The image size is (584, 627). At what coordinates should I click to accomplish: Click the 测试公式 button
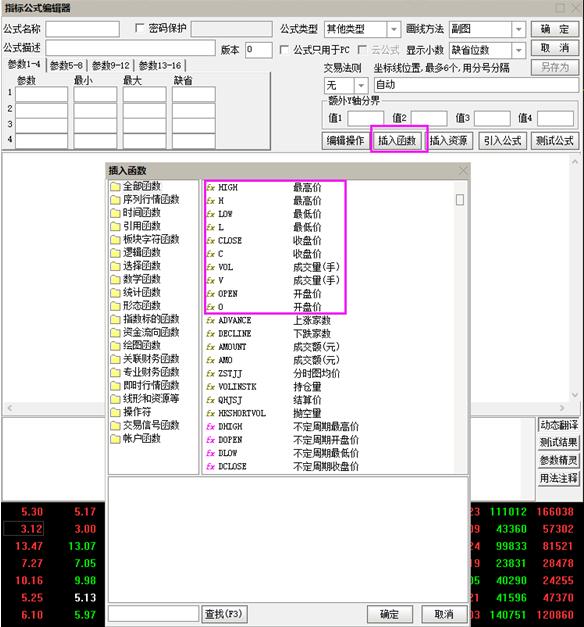(x=555, y=141)
